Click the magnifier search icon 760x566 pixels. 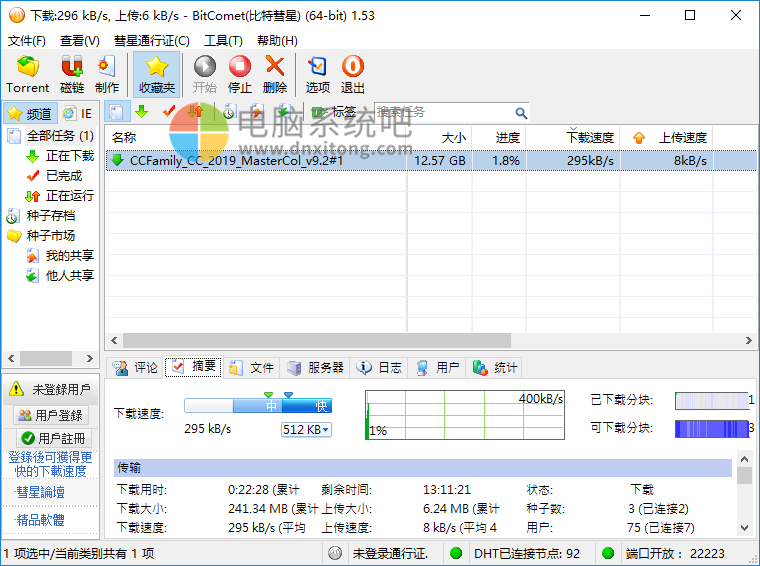[521, 113]
